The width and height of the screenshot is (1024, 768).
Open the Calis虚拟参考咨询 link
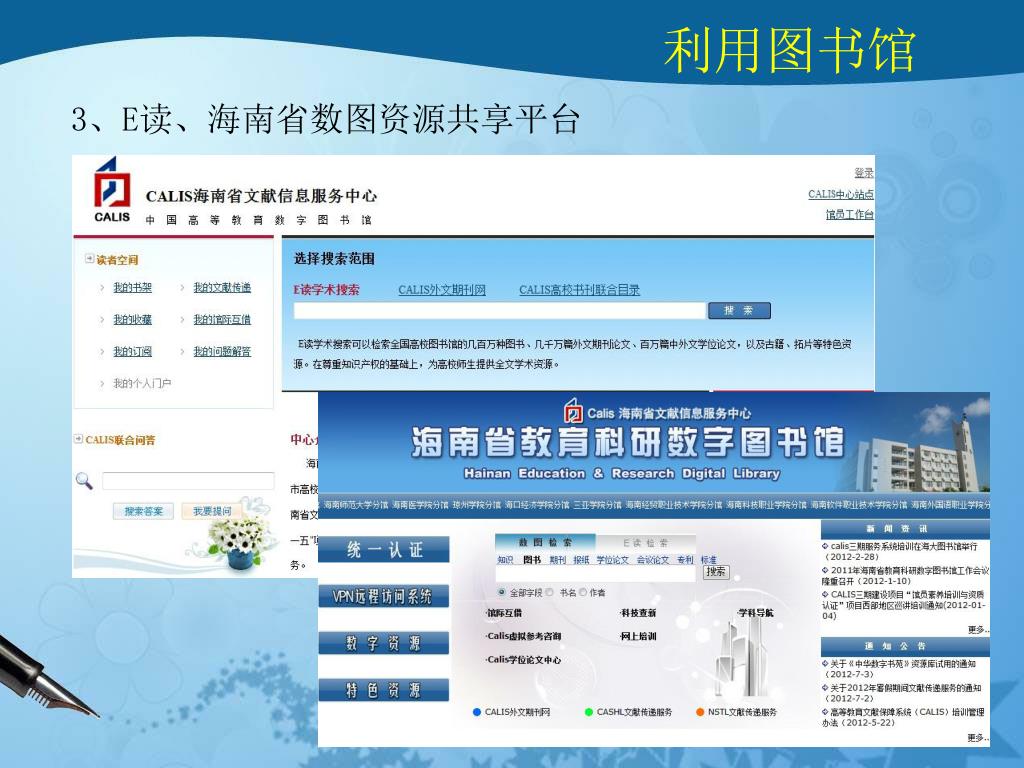(523, 636)
